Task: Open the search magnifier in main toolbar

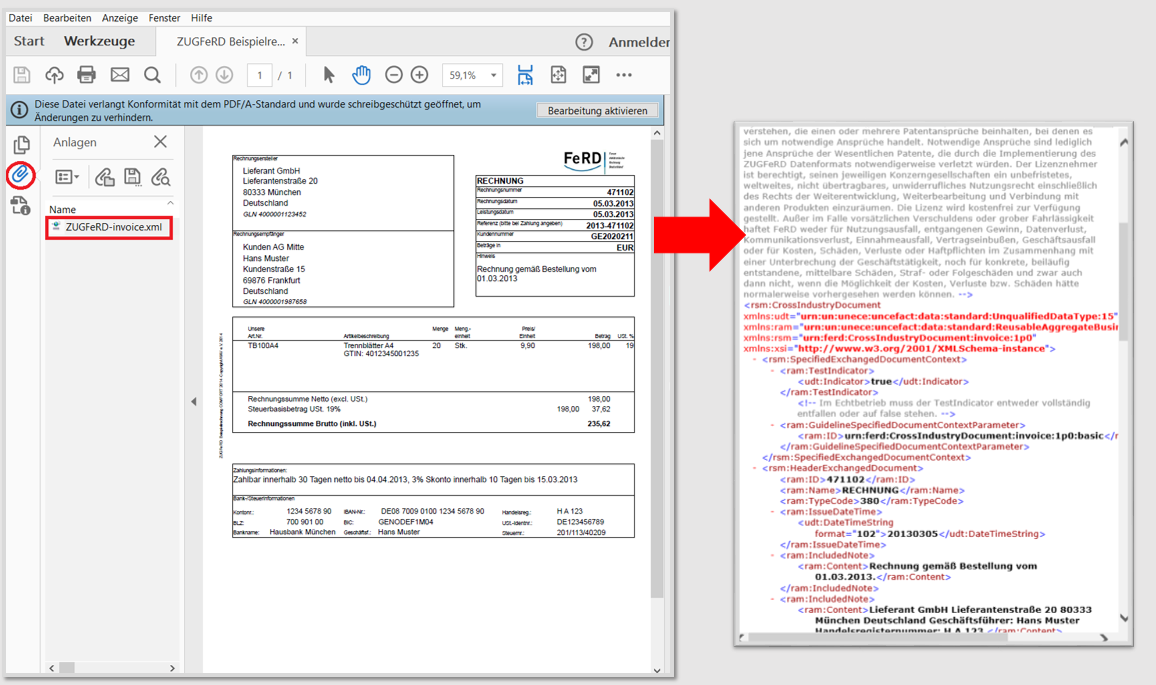Action: pos(152,74)
